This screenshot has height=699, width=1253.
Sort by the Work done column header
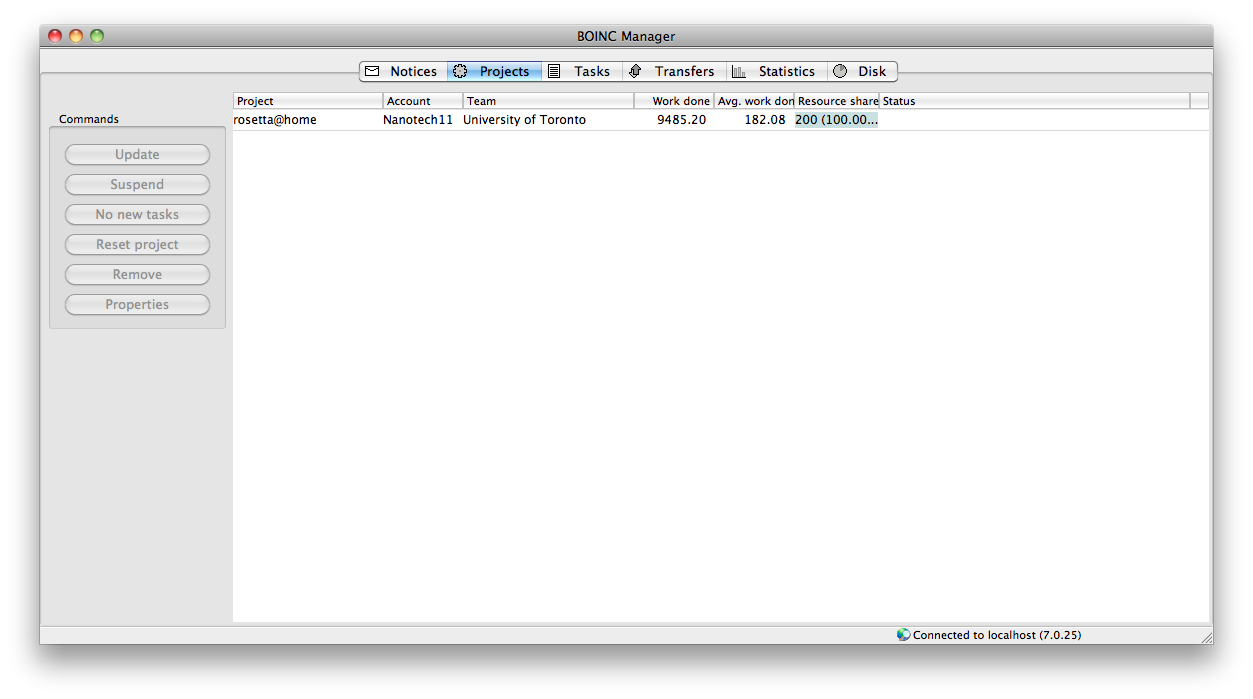[674, 101]
